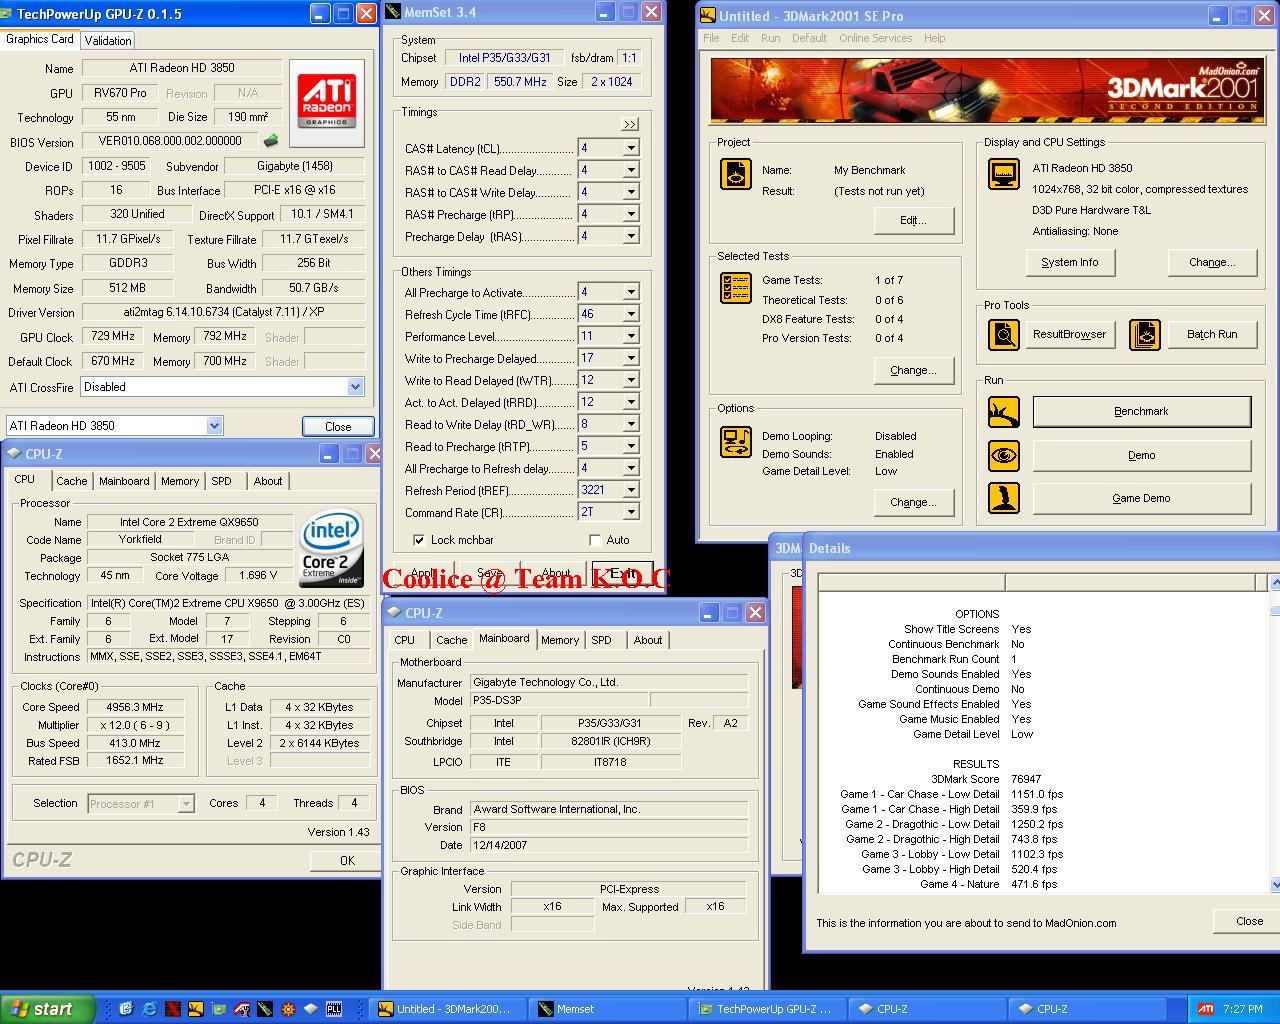Click the Game Demo joystick icon

point(1003,497)
